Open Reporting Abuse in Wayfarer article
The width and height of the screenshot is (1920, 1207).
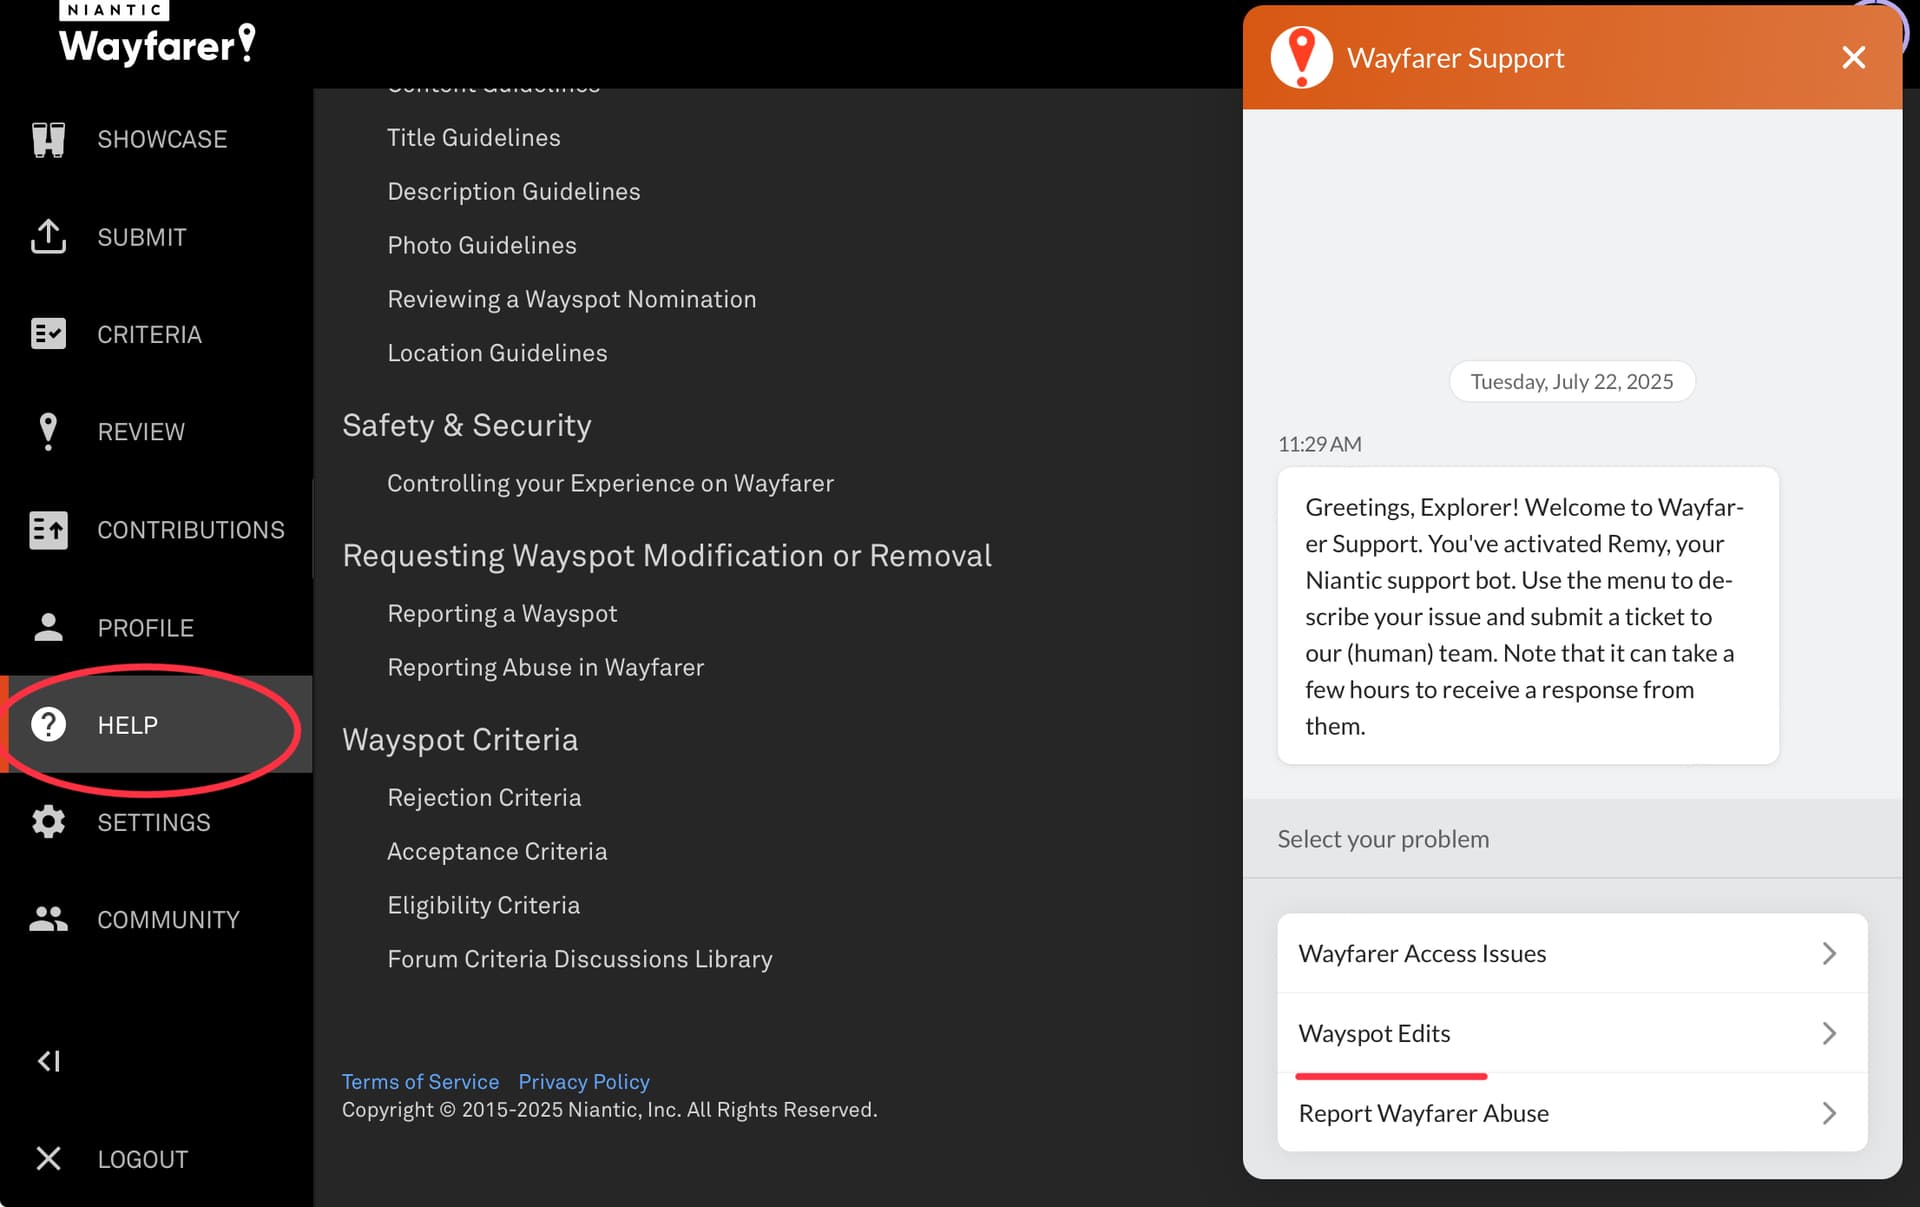point(546,667)
